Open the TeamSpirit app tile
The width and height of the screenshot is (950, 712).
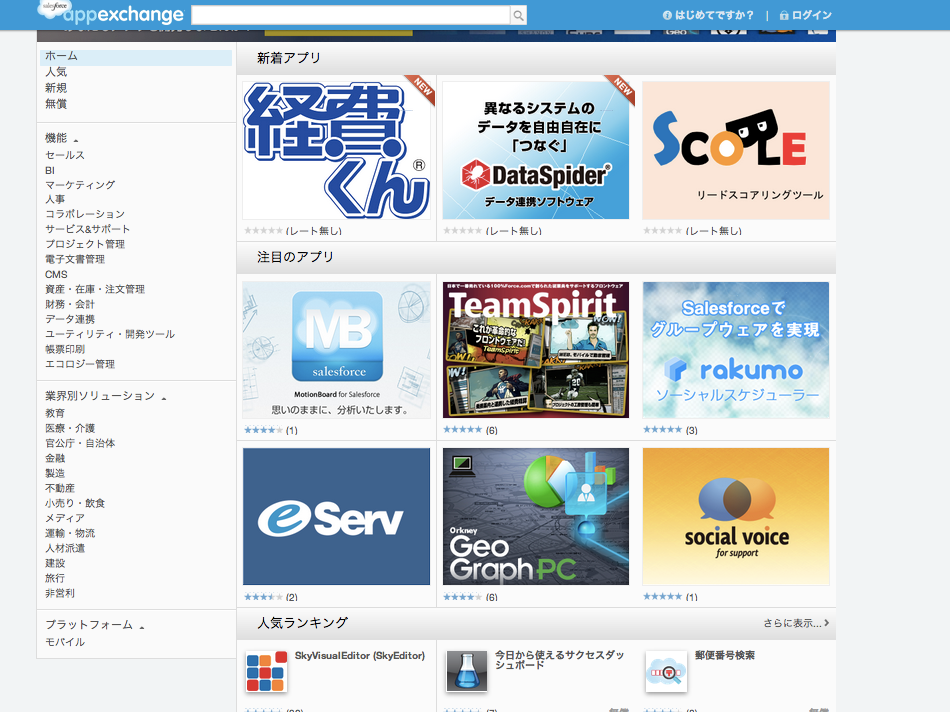point(536,350)
